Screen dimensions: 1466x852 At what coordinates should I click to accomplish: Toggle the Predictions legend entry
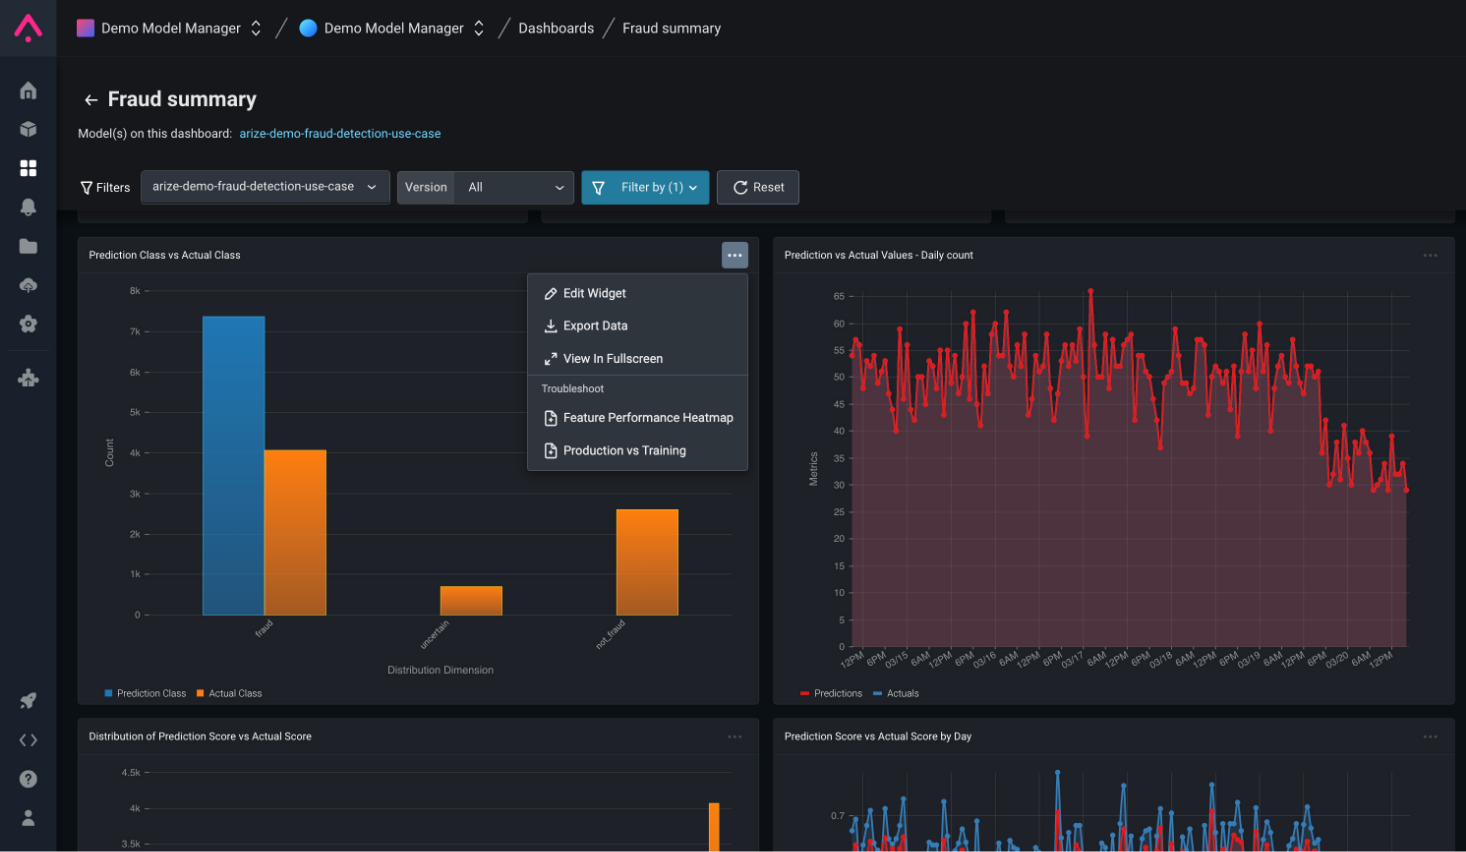[x=831, y=693]
